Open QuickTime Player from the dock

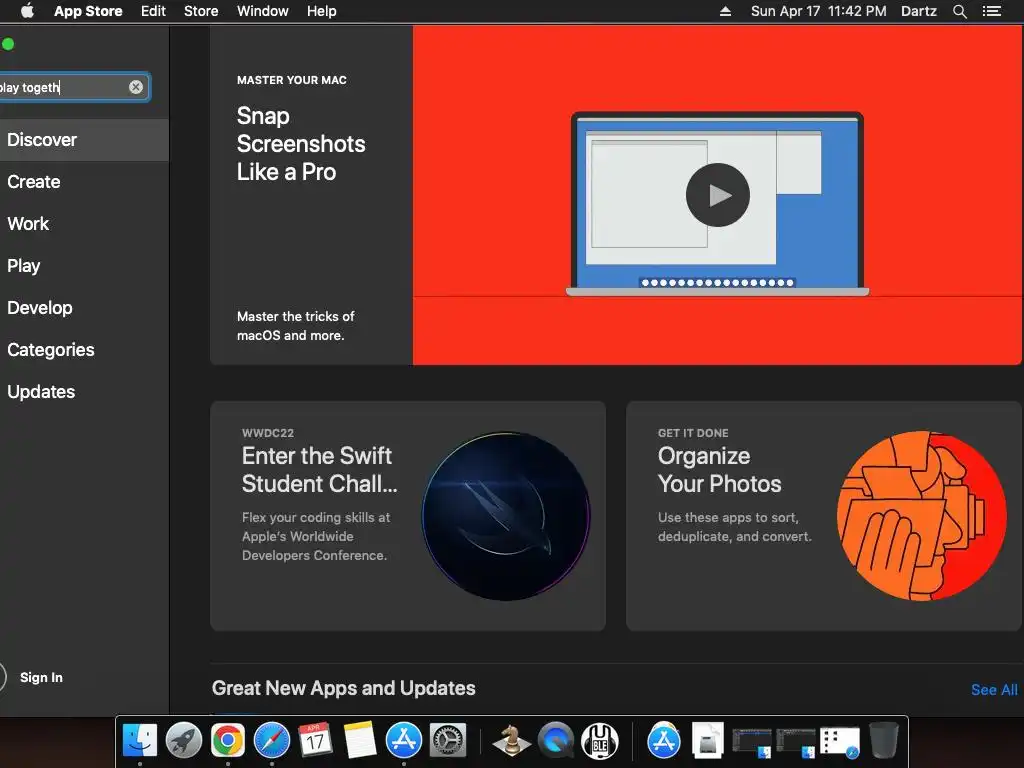pyautogui.click(x=556, y=741)
